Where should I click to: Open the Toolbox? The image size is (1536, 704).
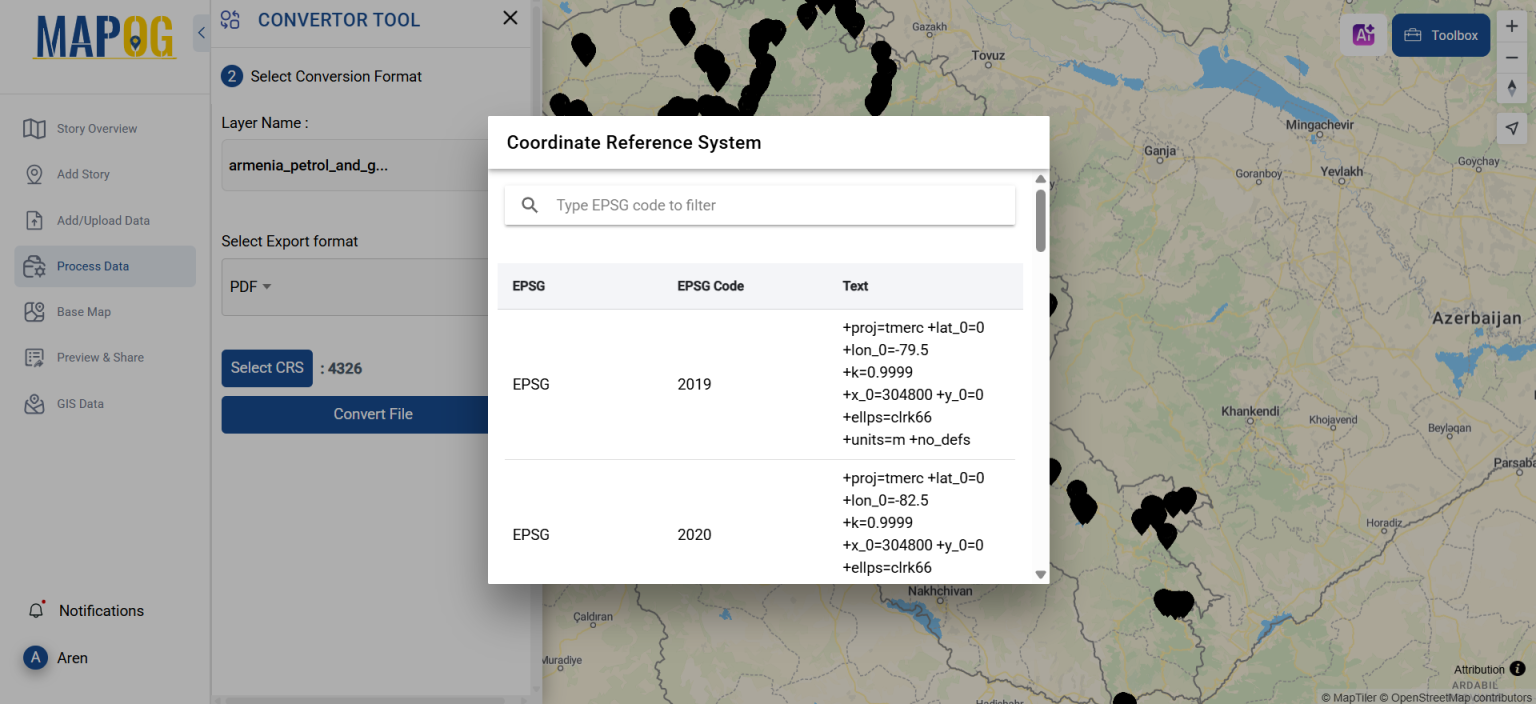[x=1440, y=34]
